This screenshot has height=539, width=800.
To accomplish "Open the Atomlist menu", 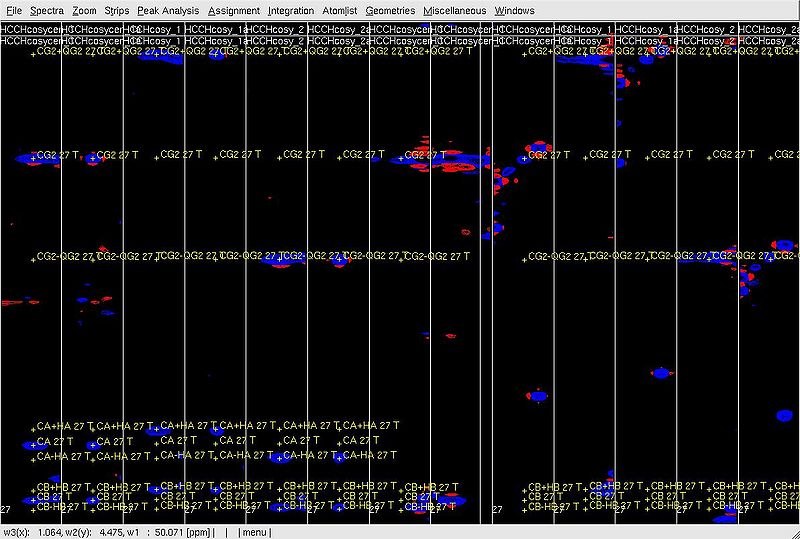I will click(x=340, y=10).
